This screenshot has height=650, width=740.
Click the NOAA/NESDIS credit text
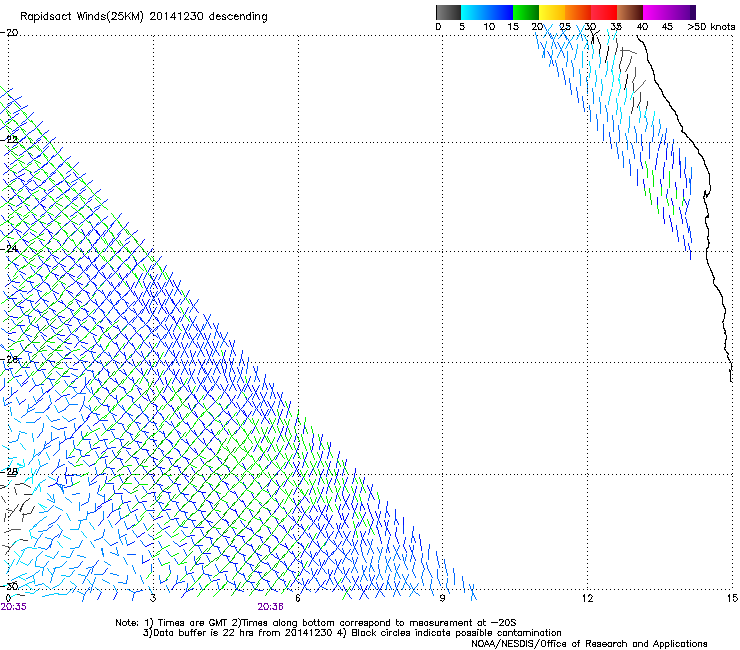click(589, 644)
